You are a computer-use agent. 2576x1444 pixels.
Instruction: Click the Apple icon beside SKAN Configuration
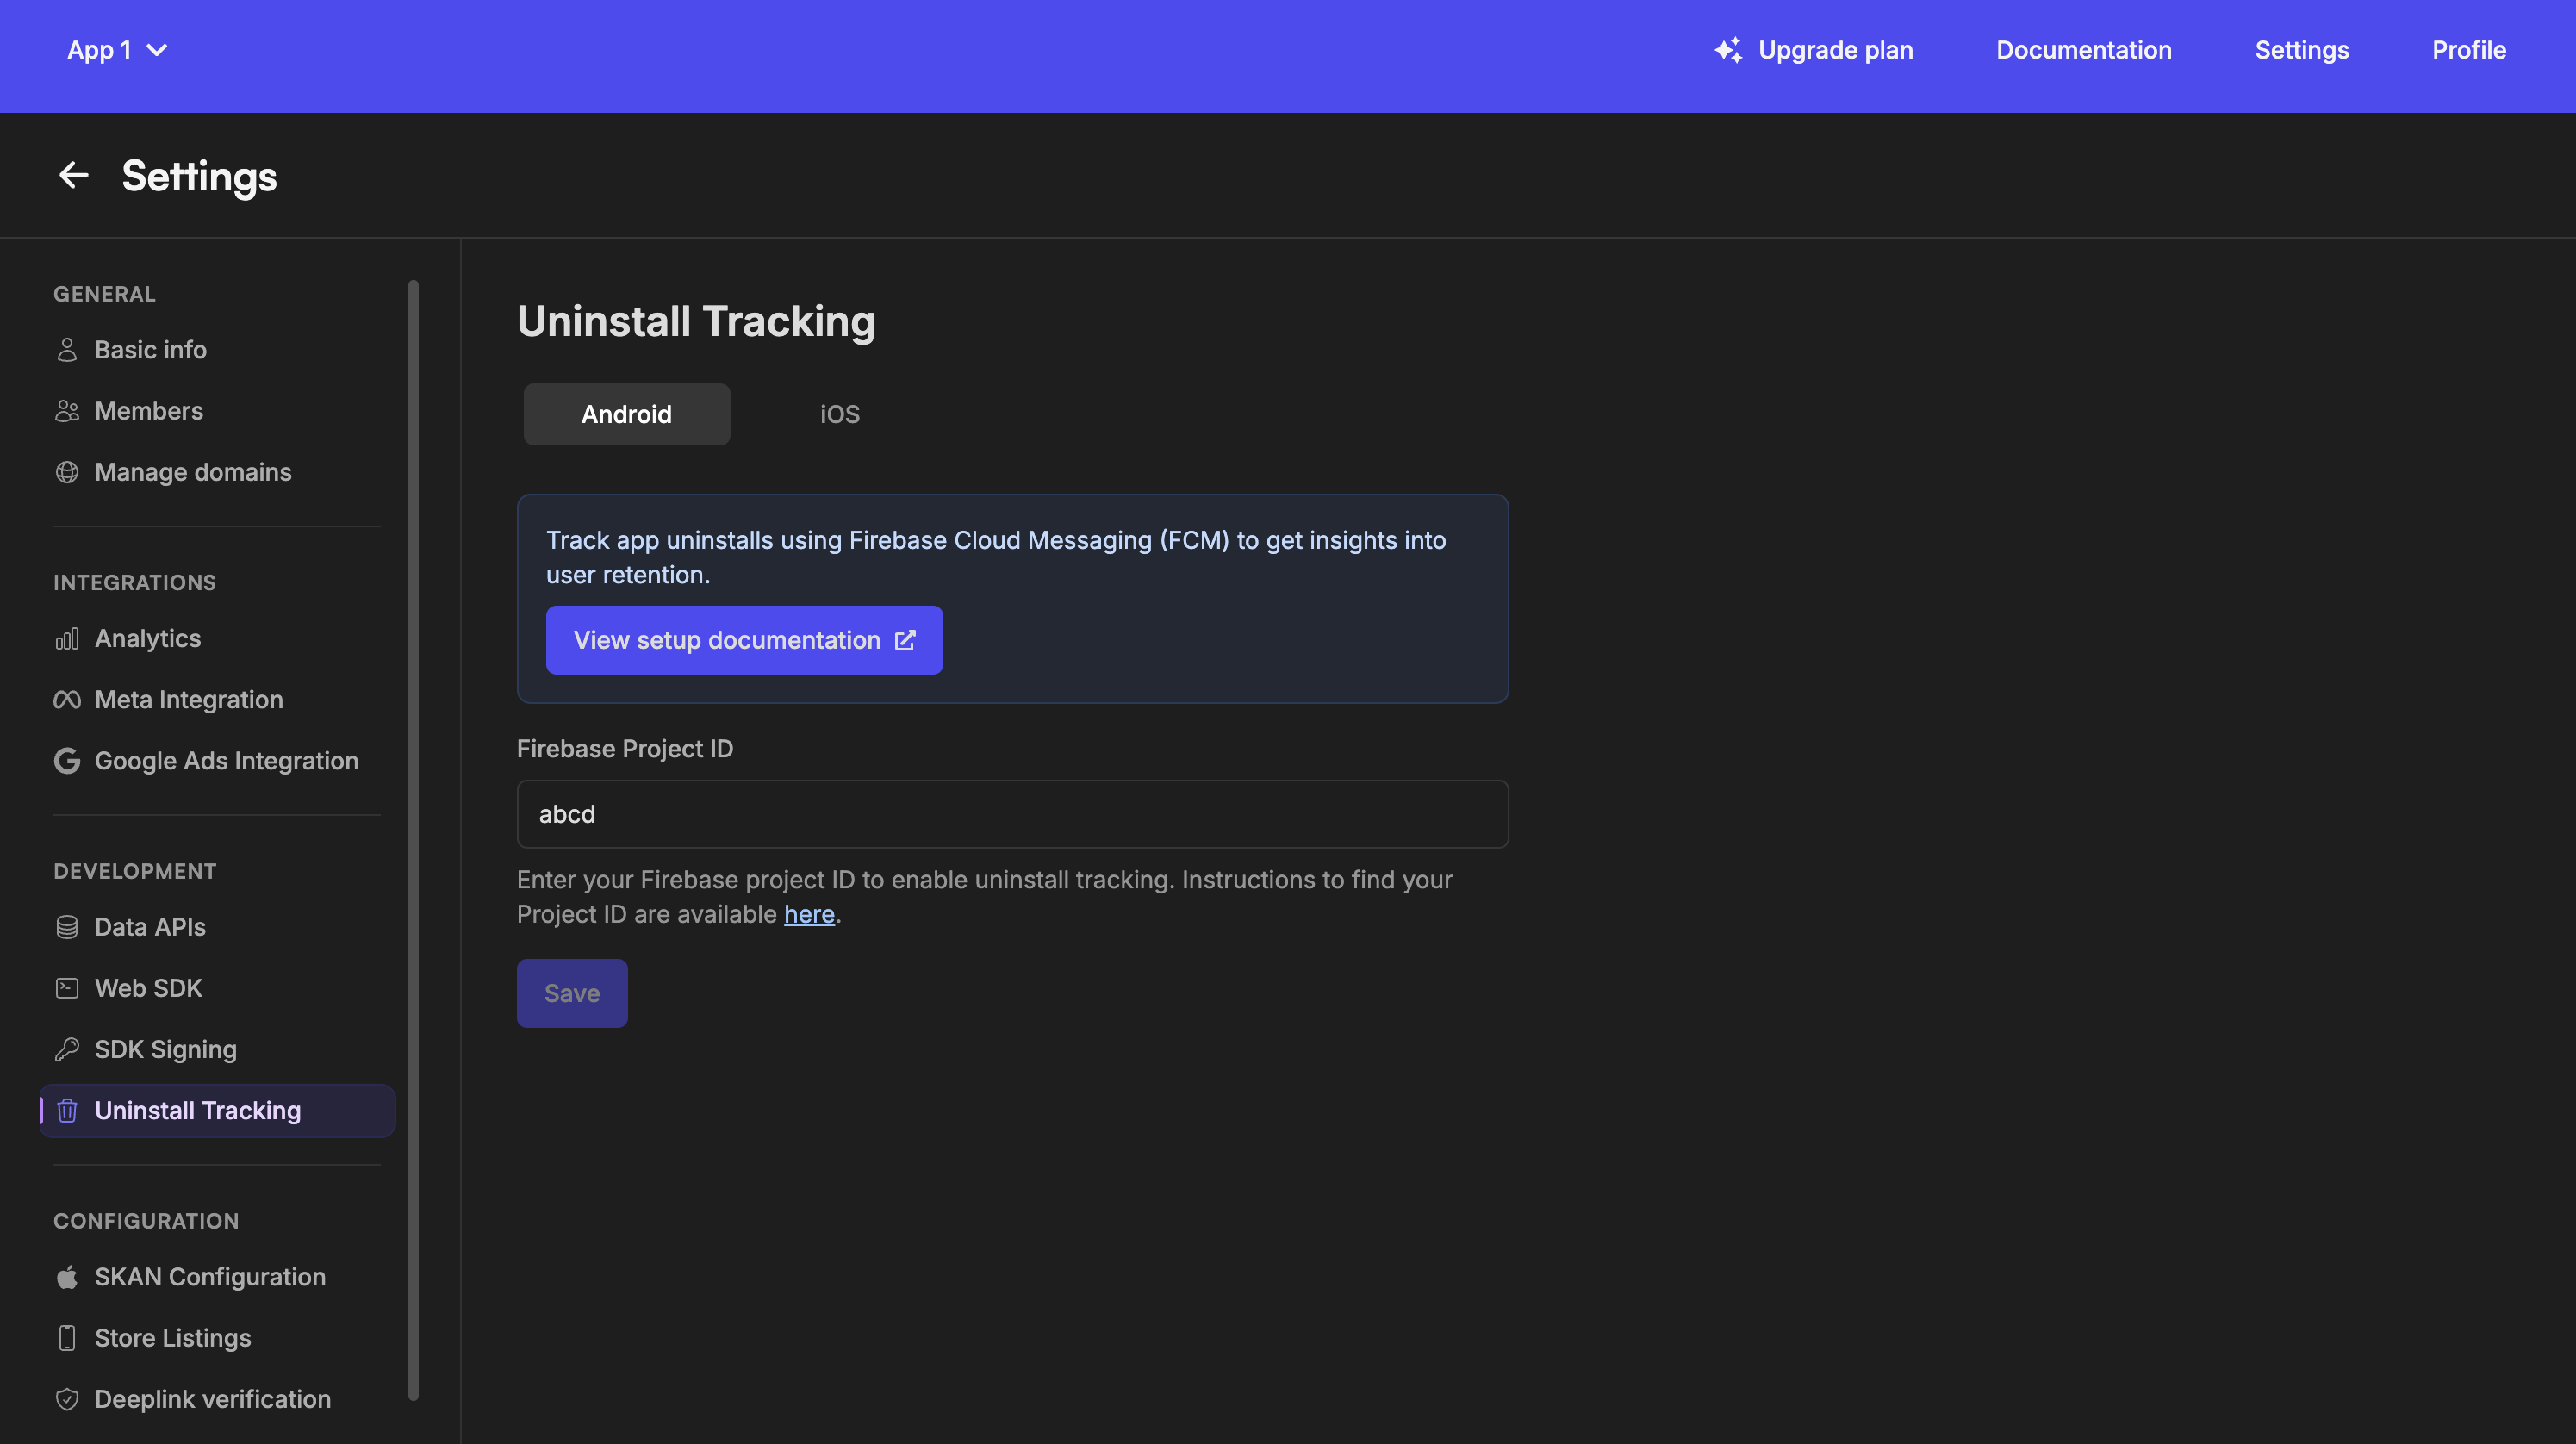pos(66,1276)
